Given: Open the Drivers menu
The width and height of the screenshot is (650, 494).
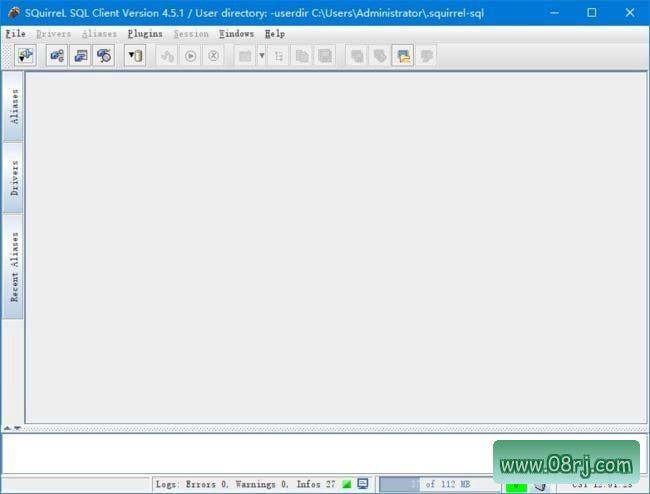Looking at the screenshot, I should coord(53,34).
